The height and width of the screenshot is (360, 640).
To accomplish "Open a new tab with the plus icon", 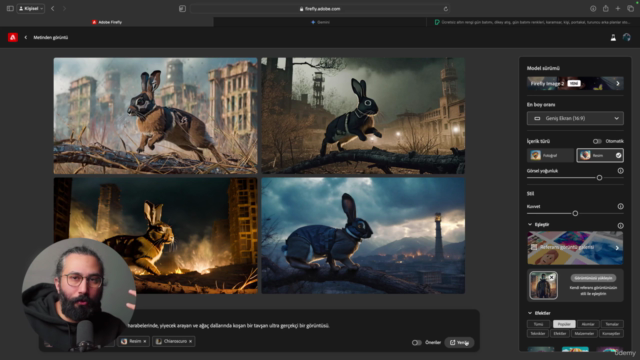I will (x=618, y=9).
